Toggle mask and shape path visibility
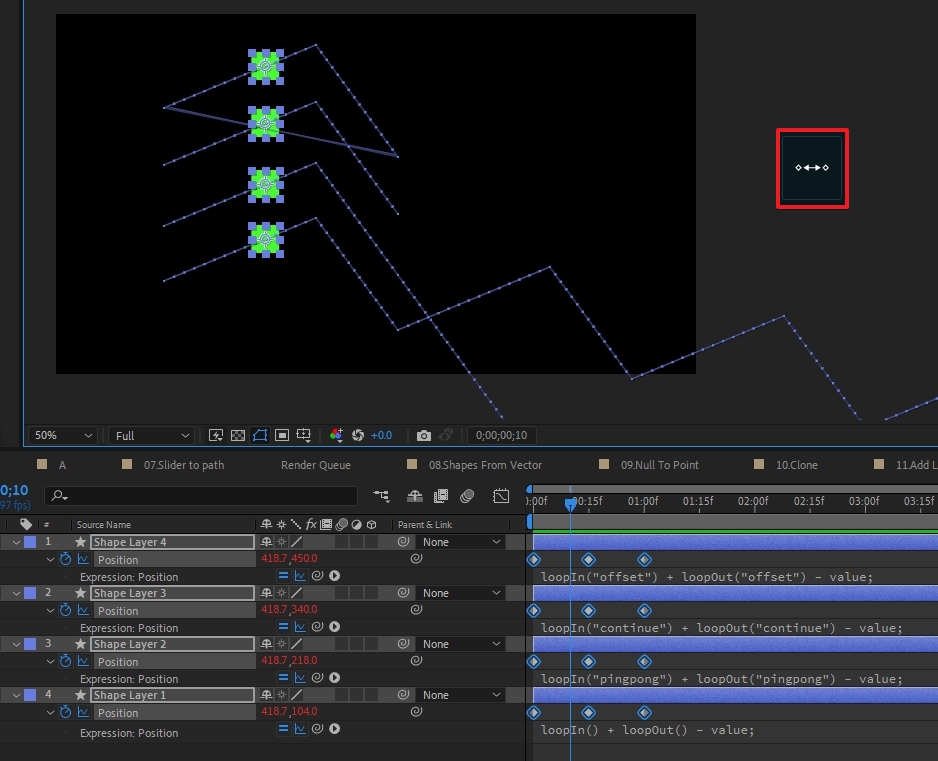 pyautogui.click(x=260, y=436)
